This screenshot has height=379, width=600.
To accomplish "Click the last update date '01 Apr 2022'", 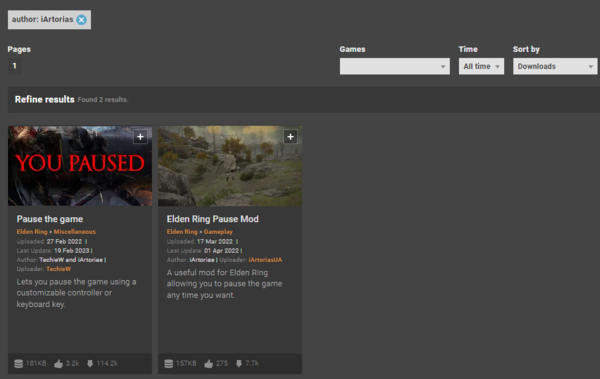I will click(221, 251).
